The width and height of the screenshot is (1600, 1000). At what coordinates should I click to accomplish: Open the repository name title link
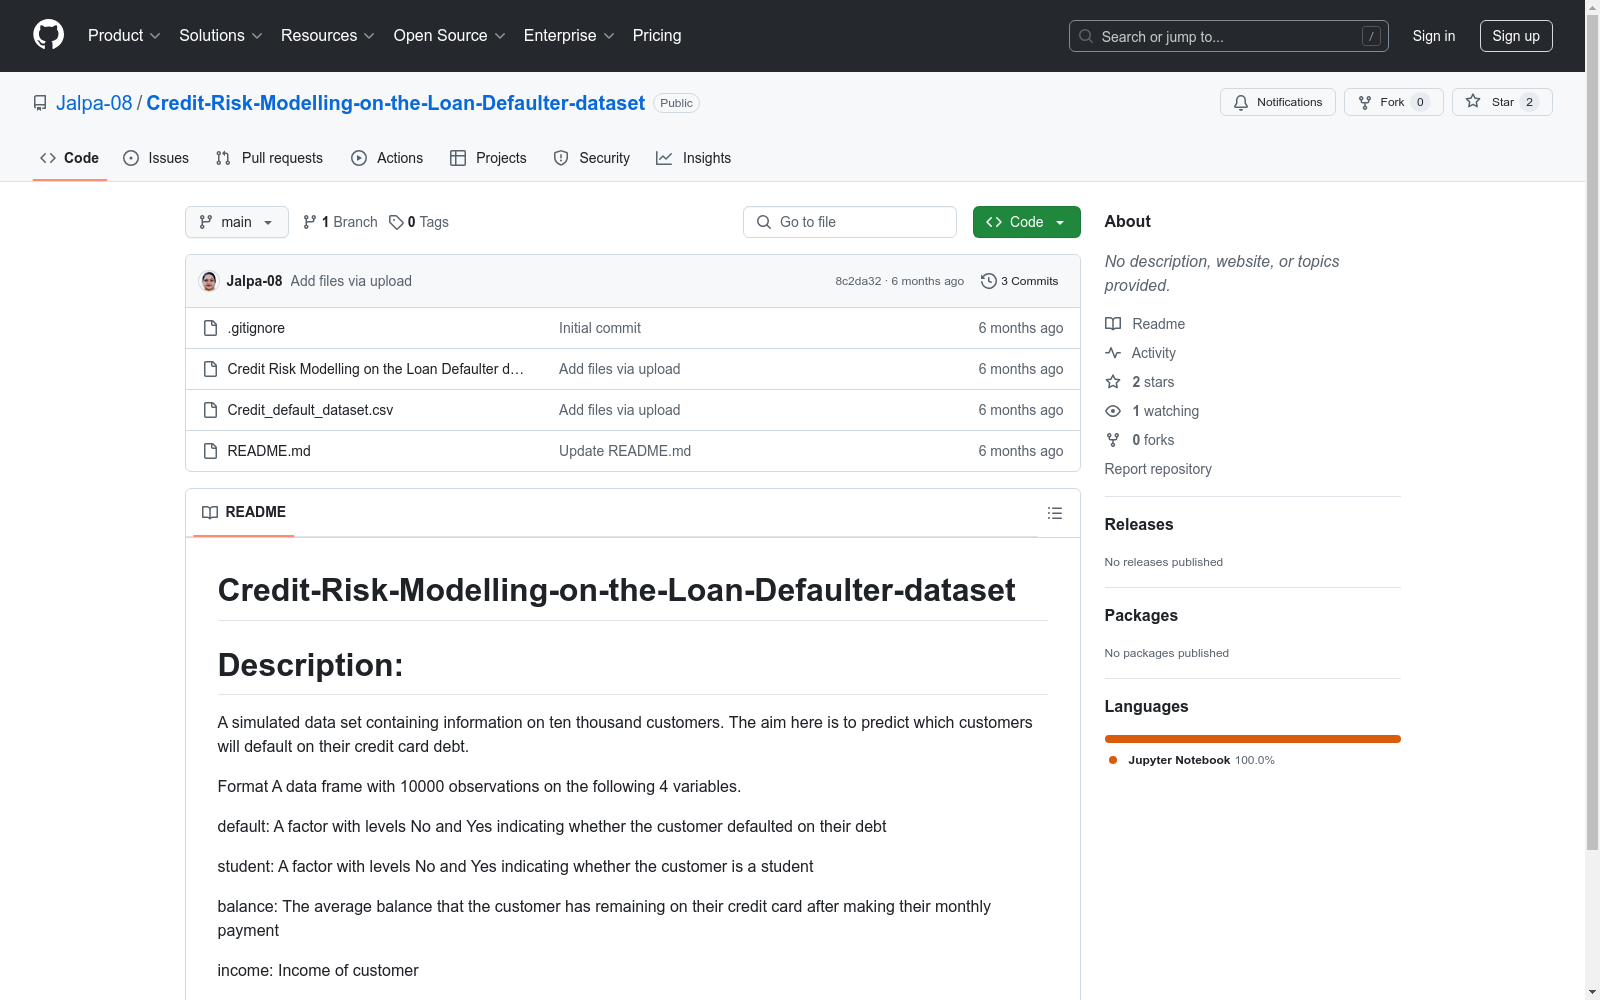click(x=396, y=103)
